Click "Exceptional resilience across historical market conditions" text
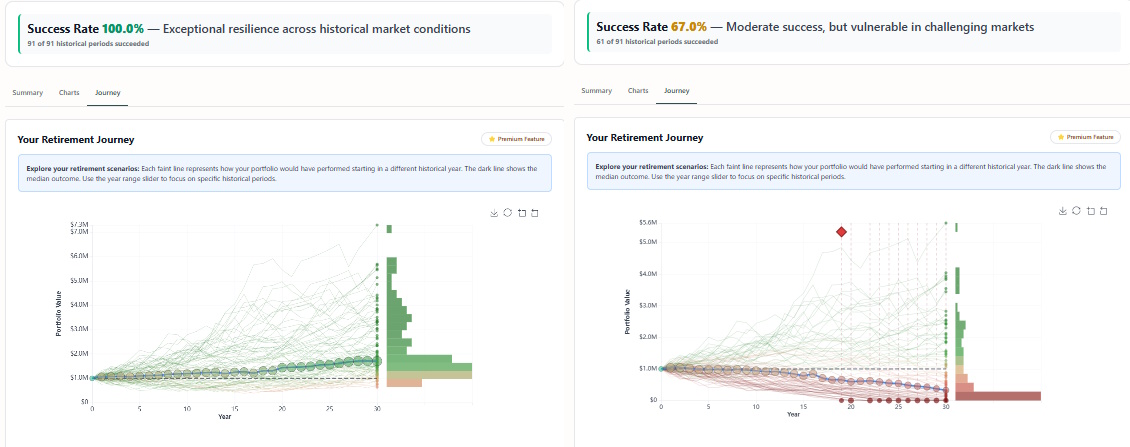The height and width of the screenshot is (447, 1130). click(x=318, y=29)
